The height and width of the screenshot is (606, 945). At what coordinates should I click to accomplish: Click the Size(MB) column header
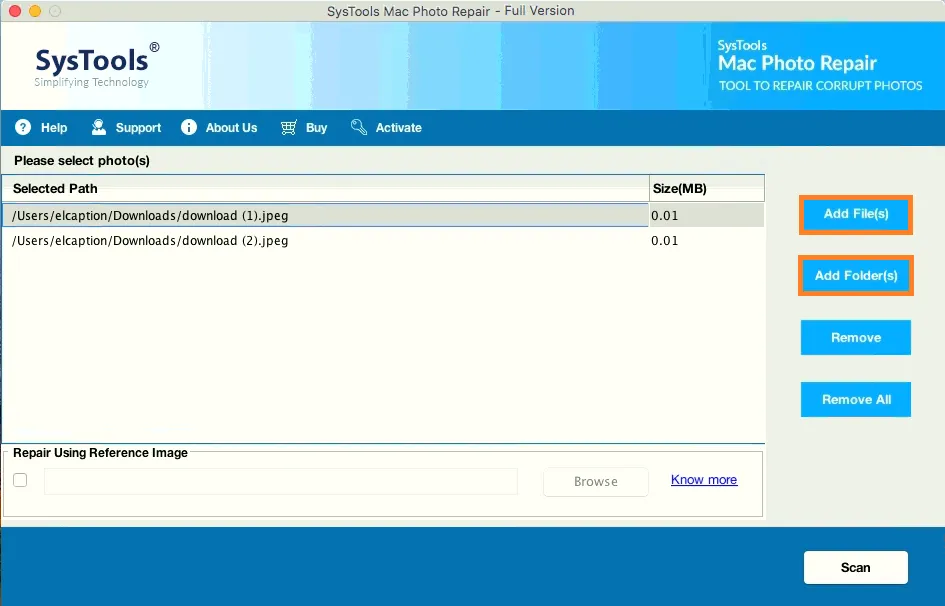(x=707, y=189)
